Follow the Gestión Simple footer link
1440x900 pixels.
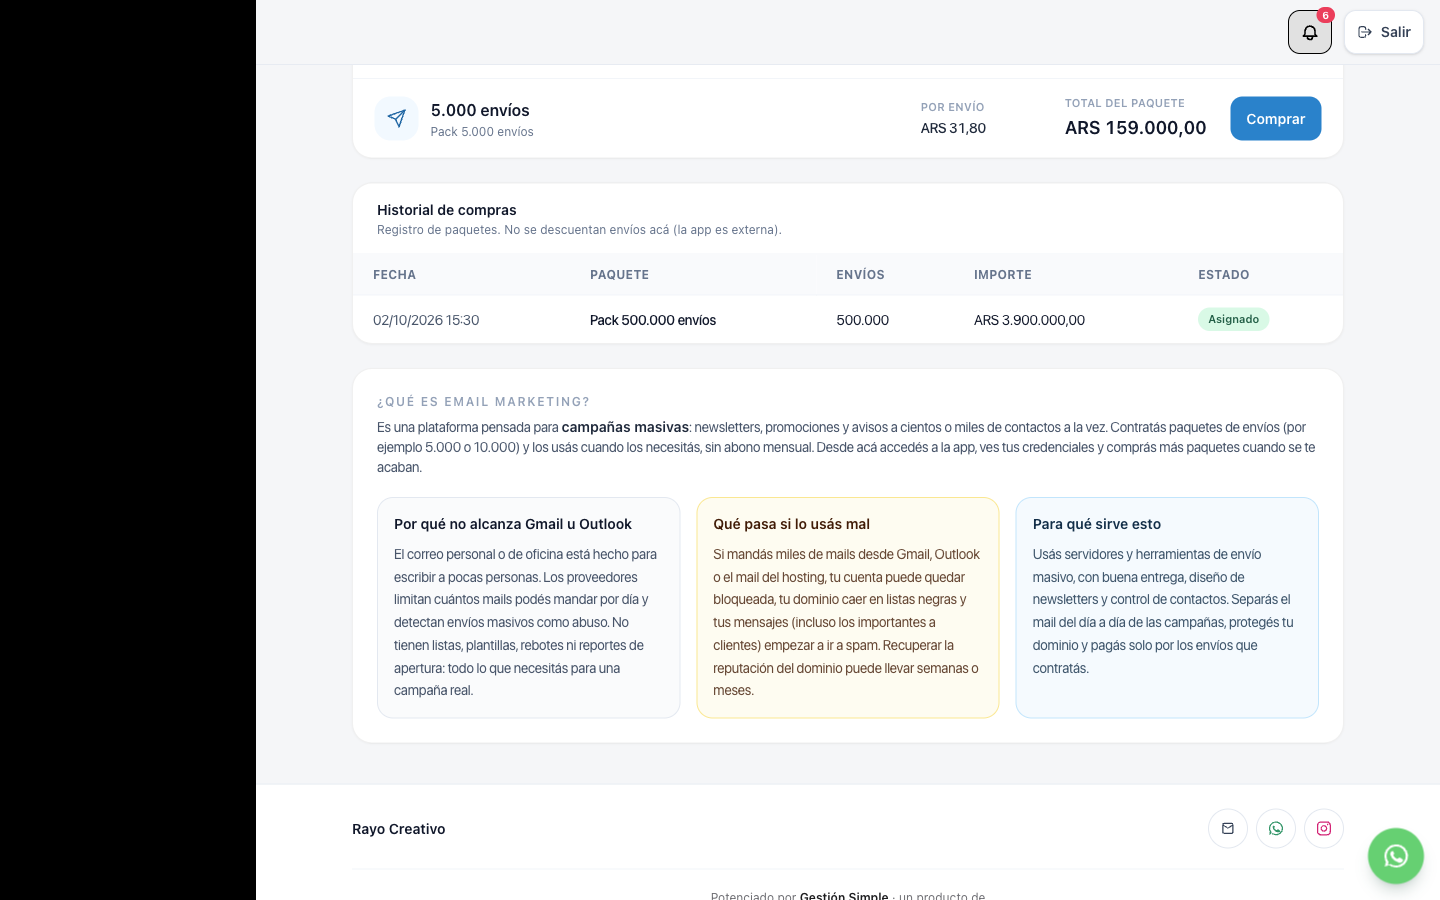[844, 896]
